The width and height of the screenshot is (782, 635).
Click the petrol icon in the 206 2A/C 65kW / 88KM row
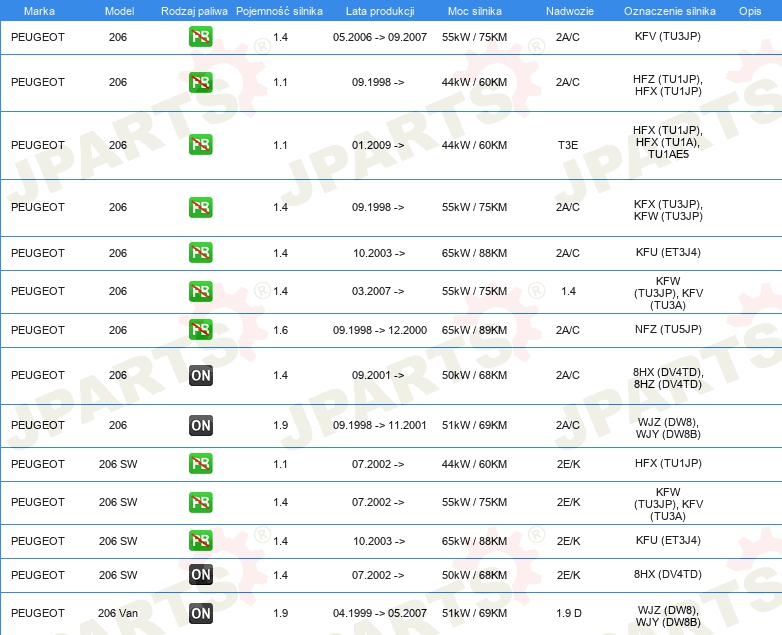click(x=200, y=252)
